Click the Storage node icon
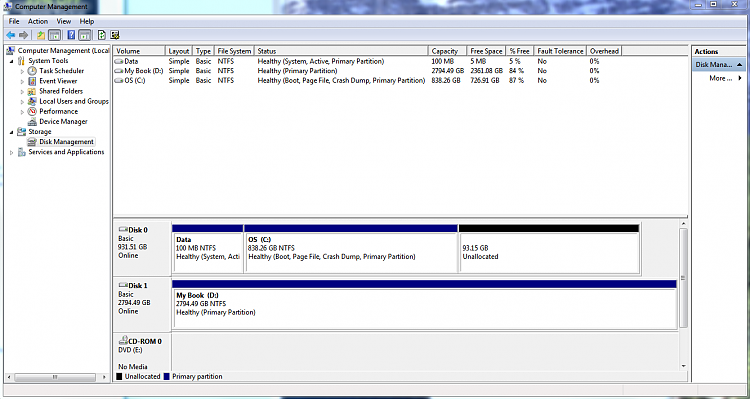 pyautogui.click(x=22, y=132)
